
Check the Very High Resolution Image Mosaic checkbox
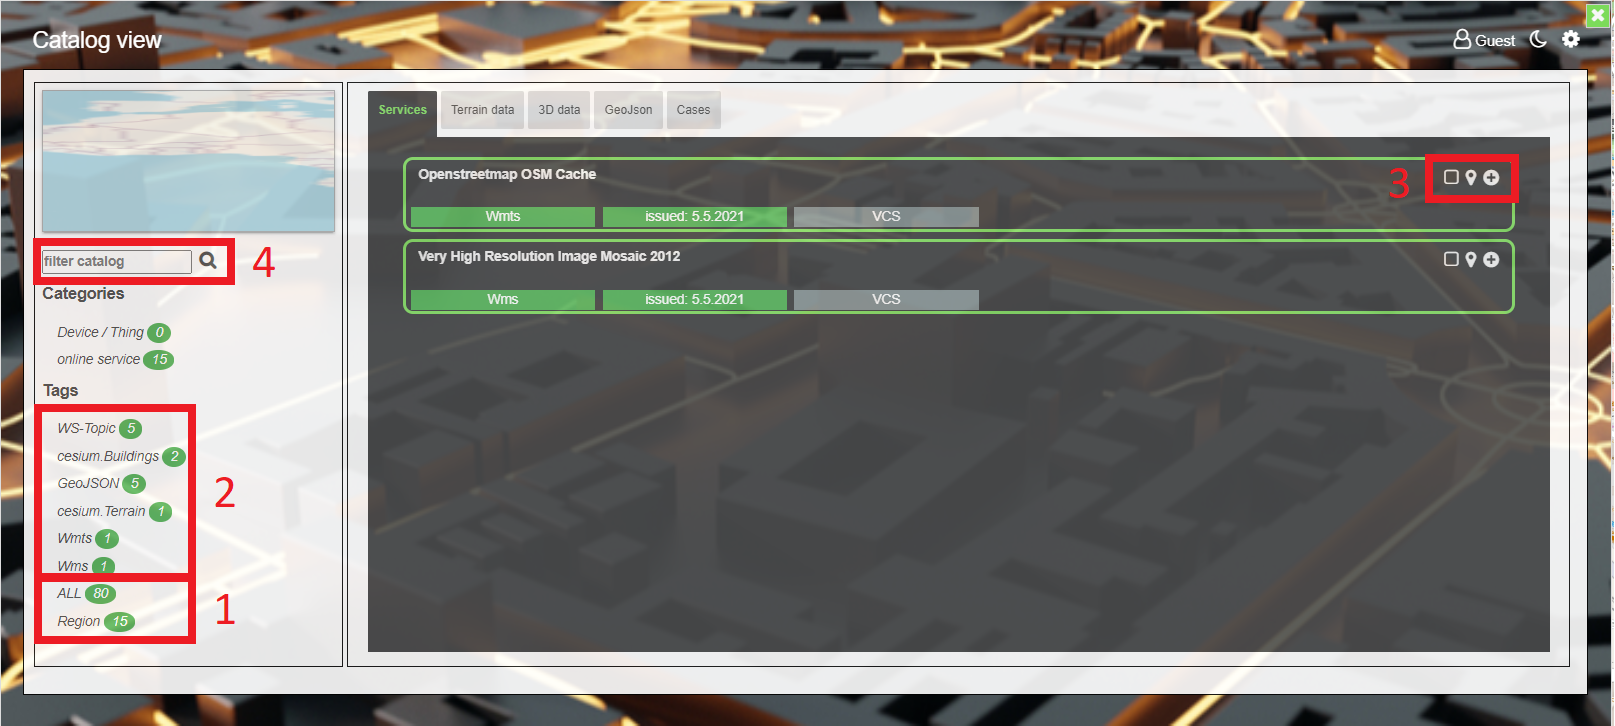pyautogui.click(x=1451, y=260)
